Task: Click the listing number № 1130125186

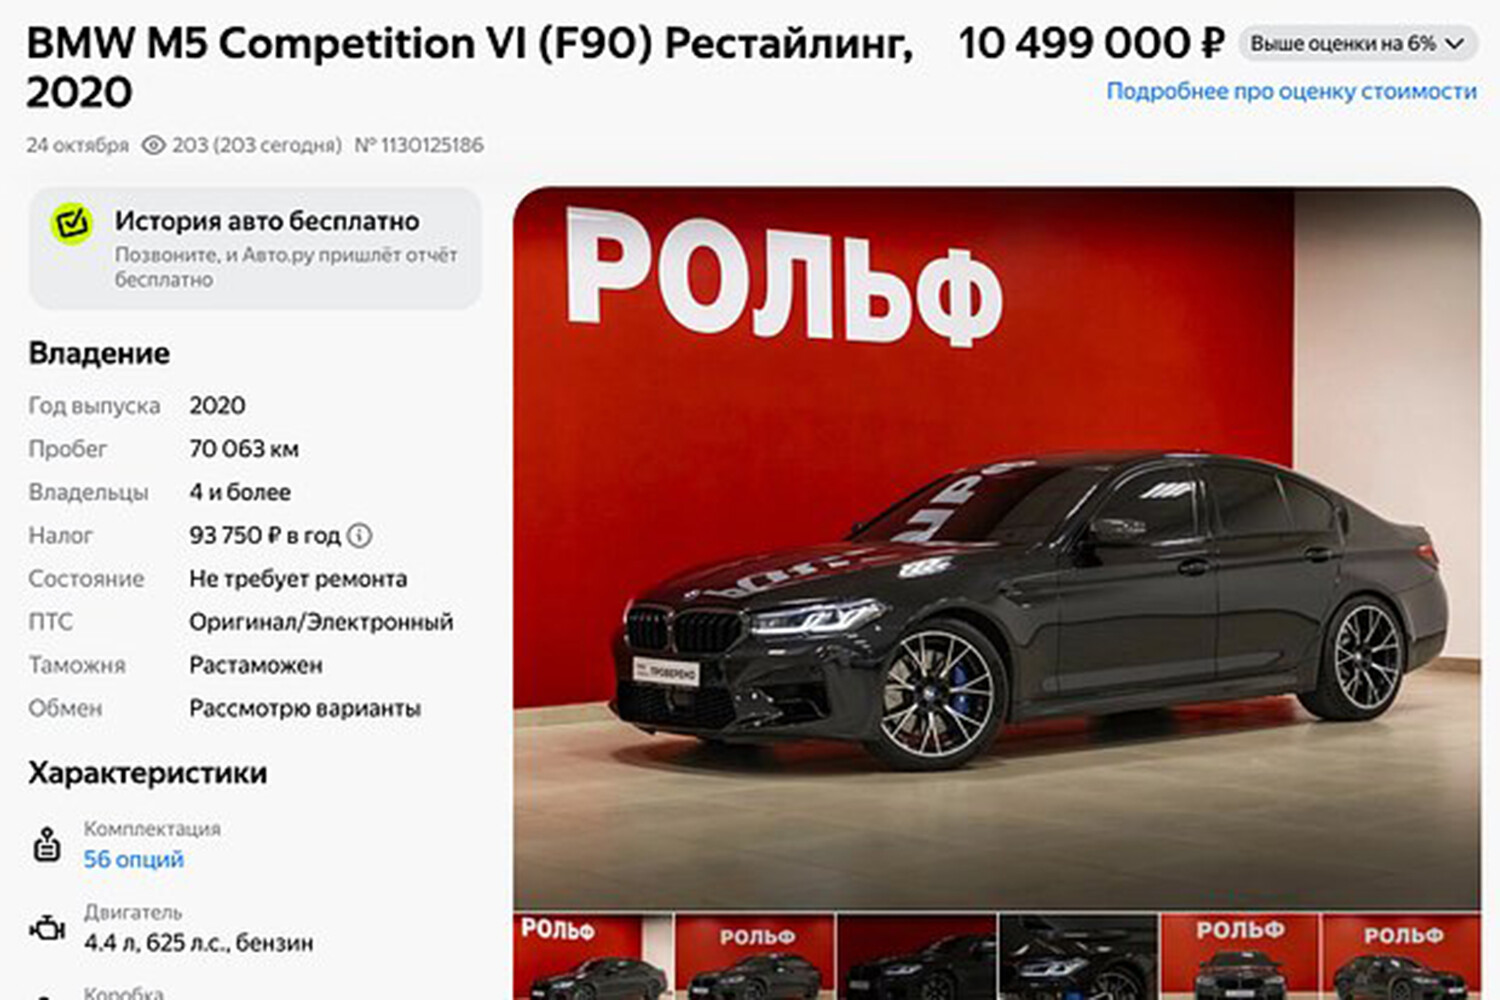Action: point(419,145)
